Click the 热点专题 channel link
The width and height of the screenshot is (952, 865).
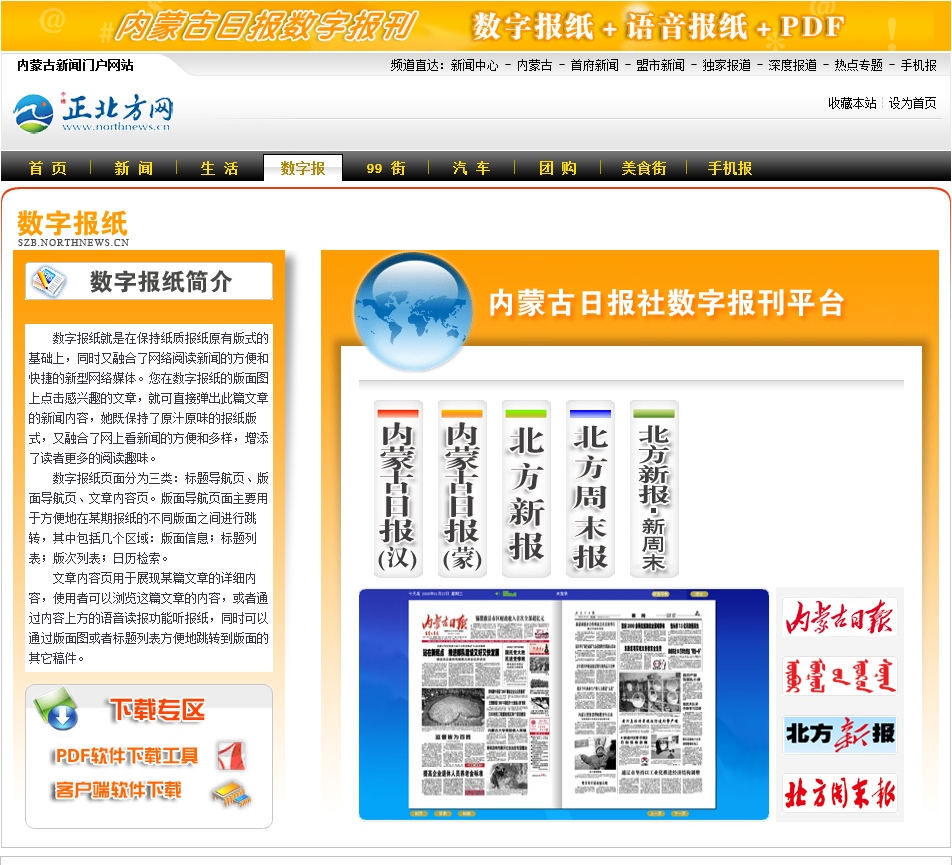[x=858, y=66]
